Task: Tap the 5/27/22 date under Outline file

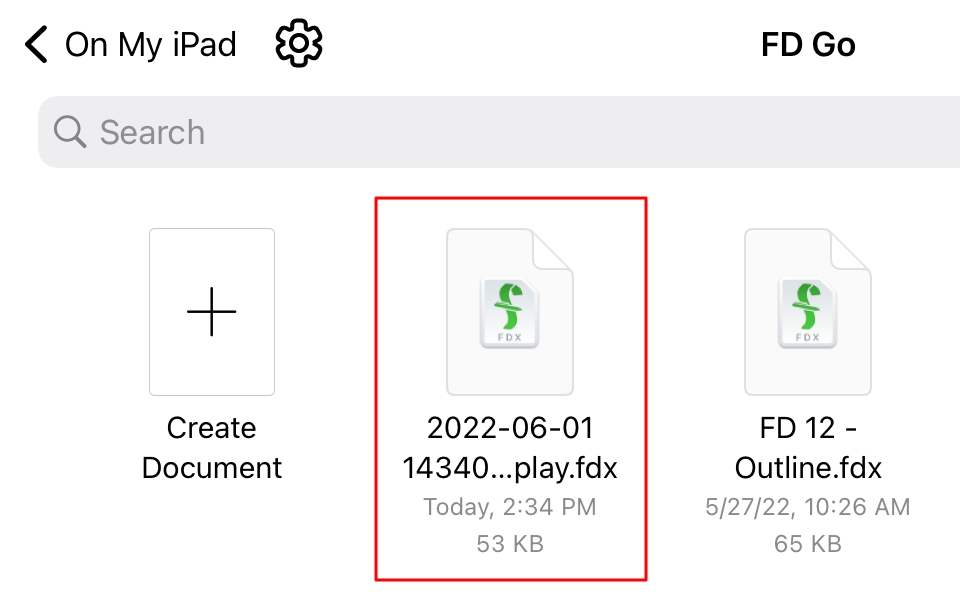Action: pos(807,506)
